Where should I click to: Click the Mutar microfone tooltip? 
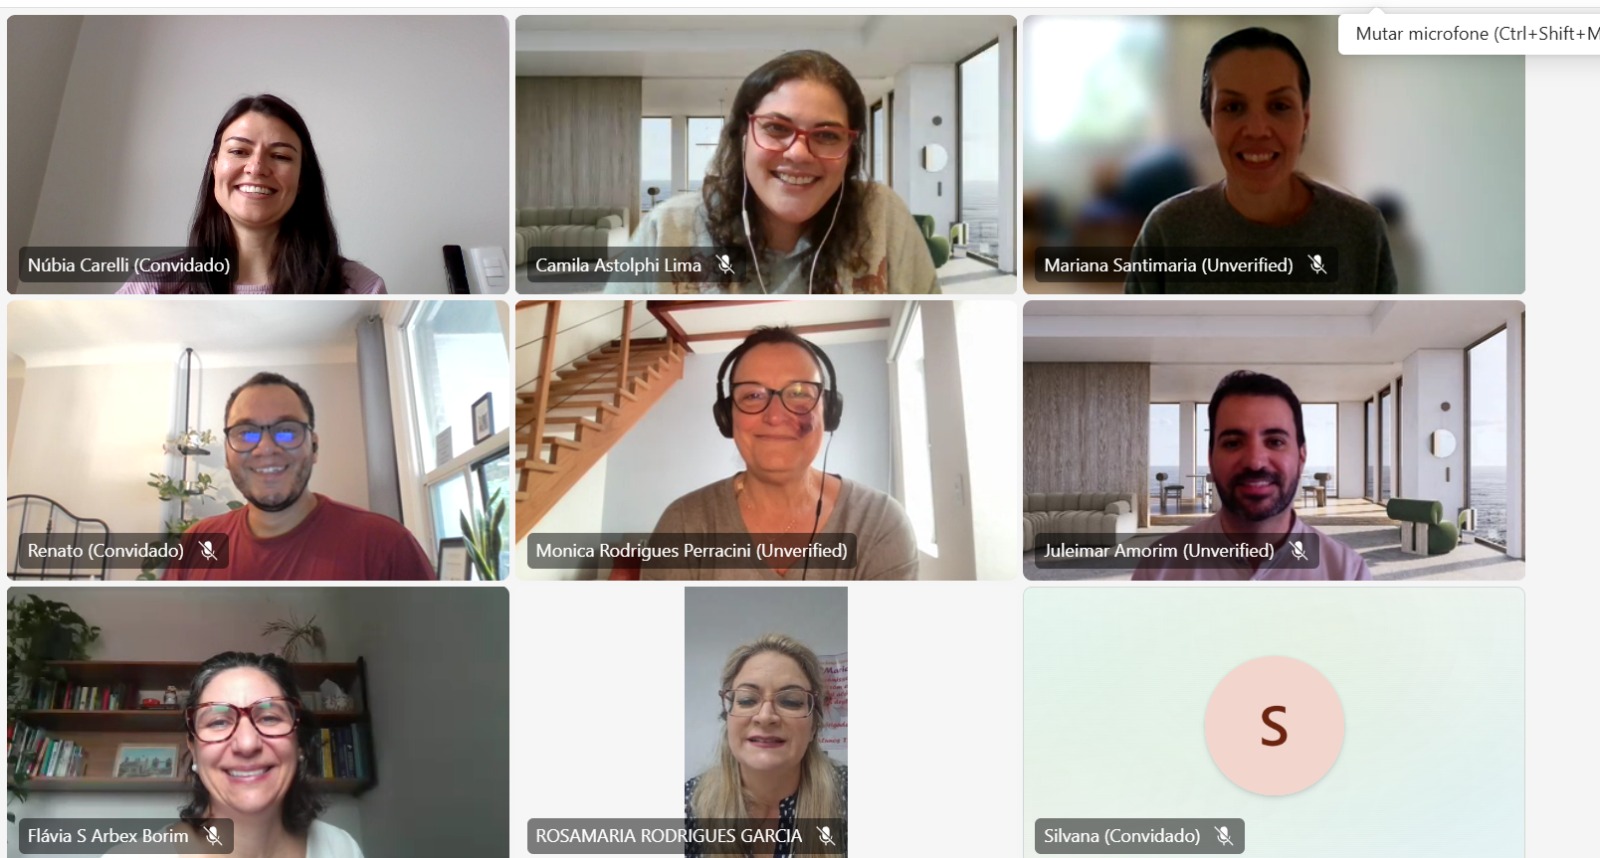(x=1469, y=34)
